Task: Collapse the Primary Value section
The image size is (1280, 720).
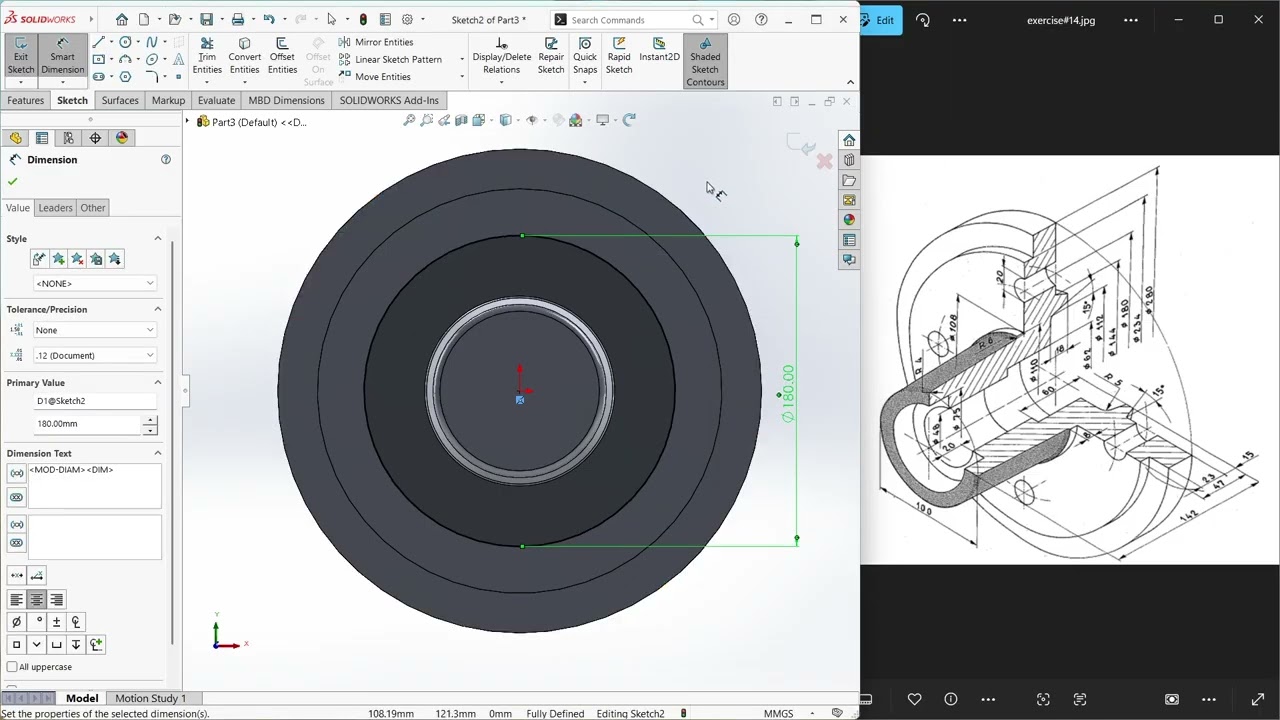Action: [157, 382]
